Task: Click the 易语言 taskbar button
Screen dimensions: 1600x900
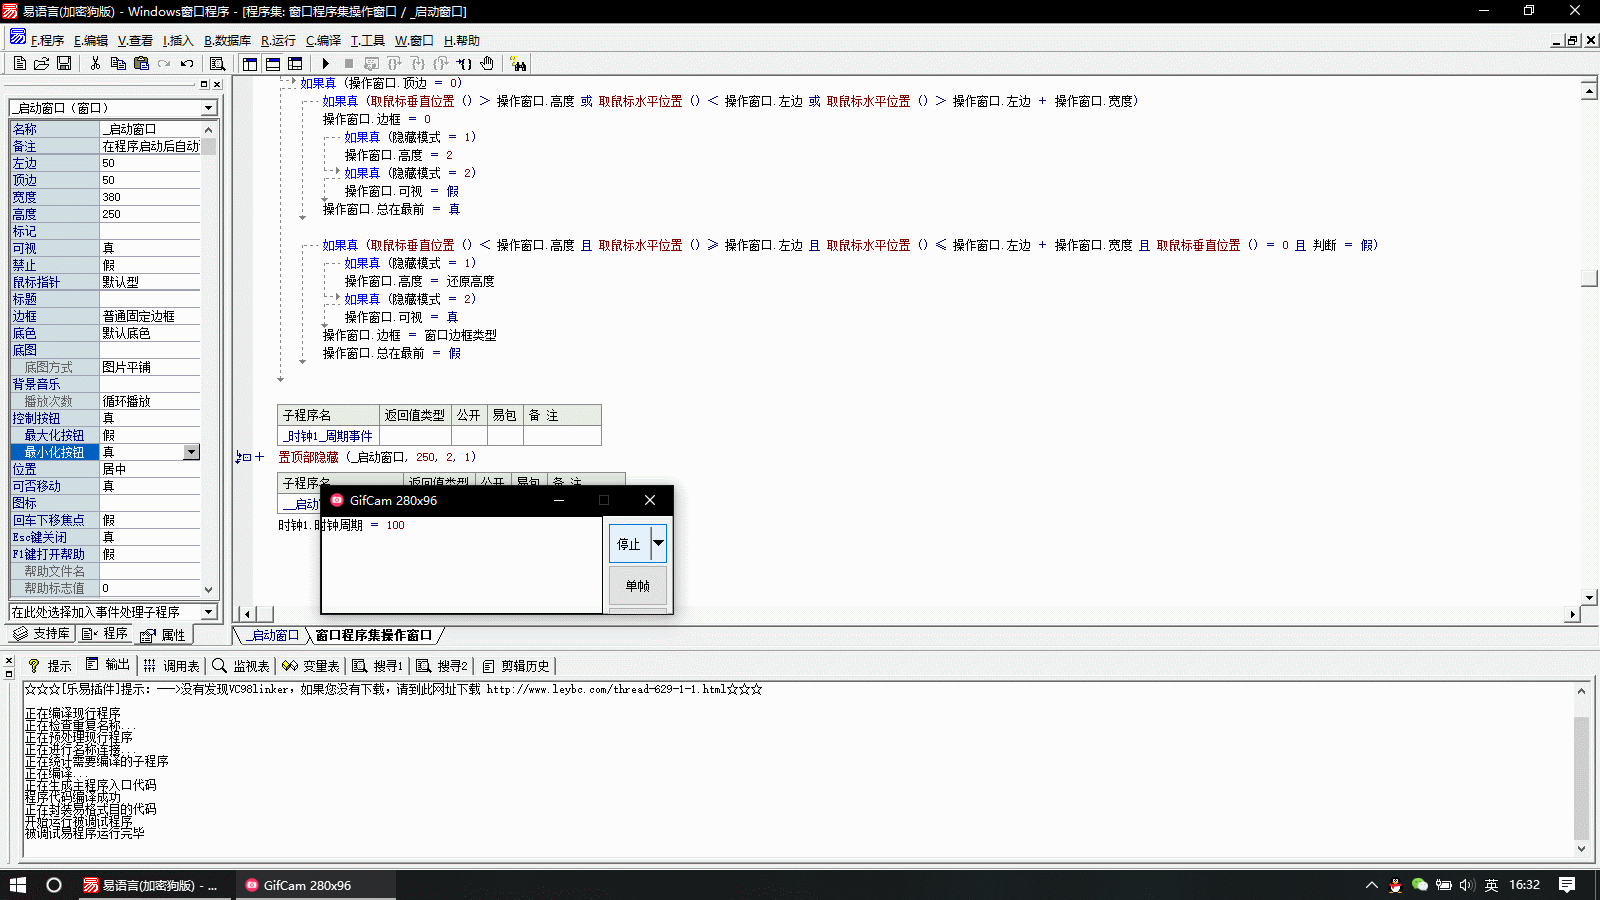Action: click(156, 885)
